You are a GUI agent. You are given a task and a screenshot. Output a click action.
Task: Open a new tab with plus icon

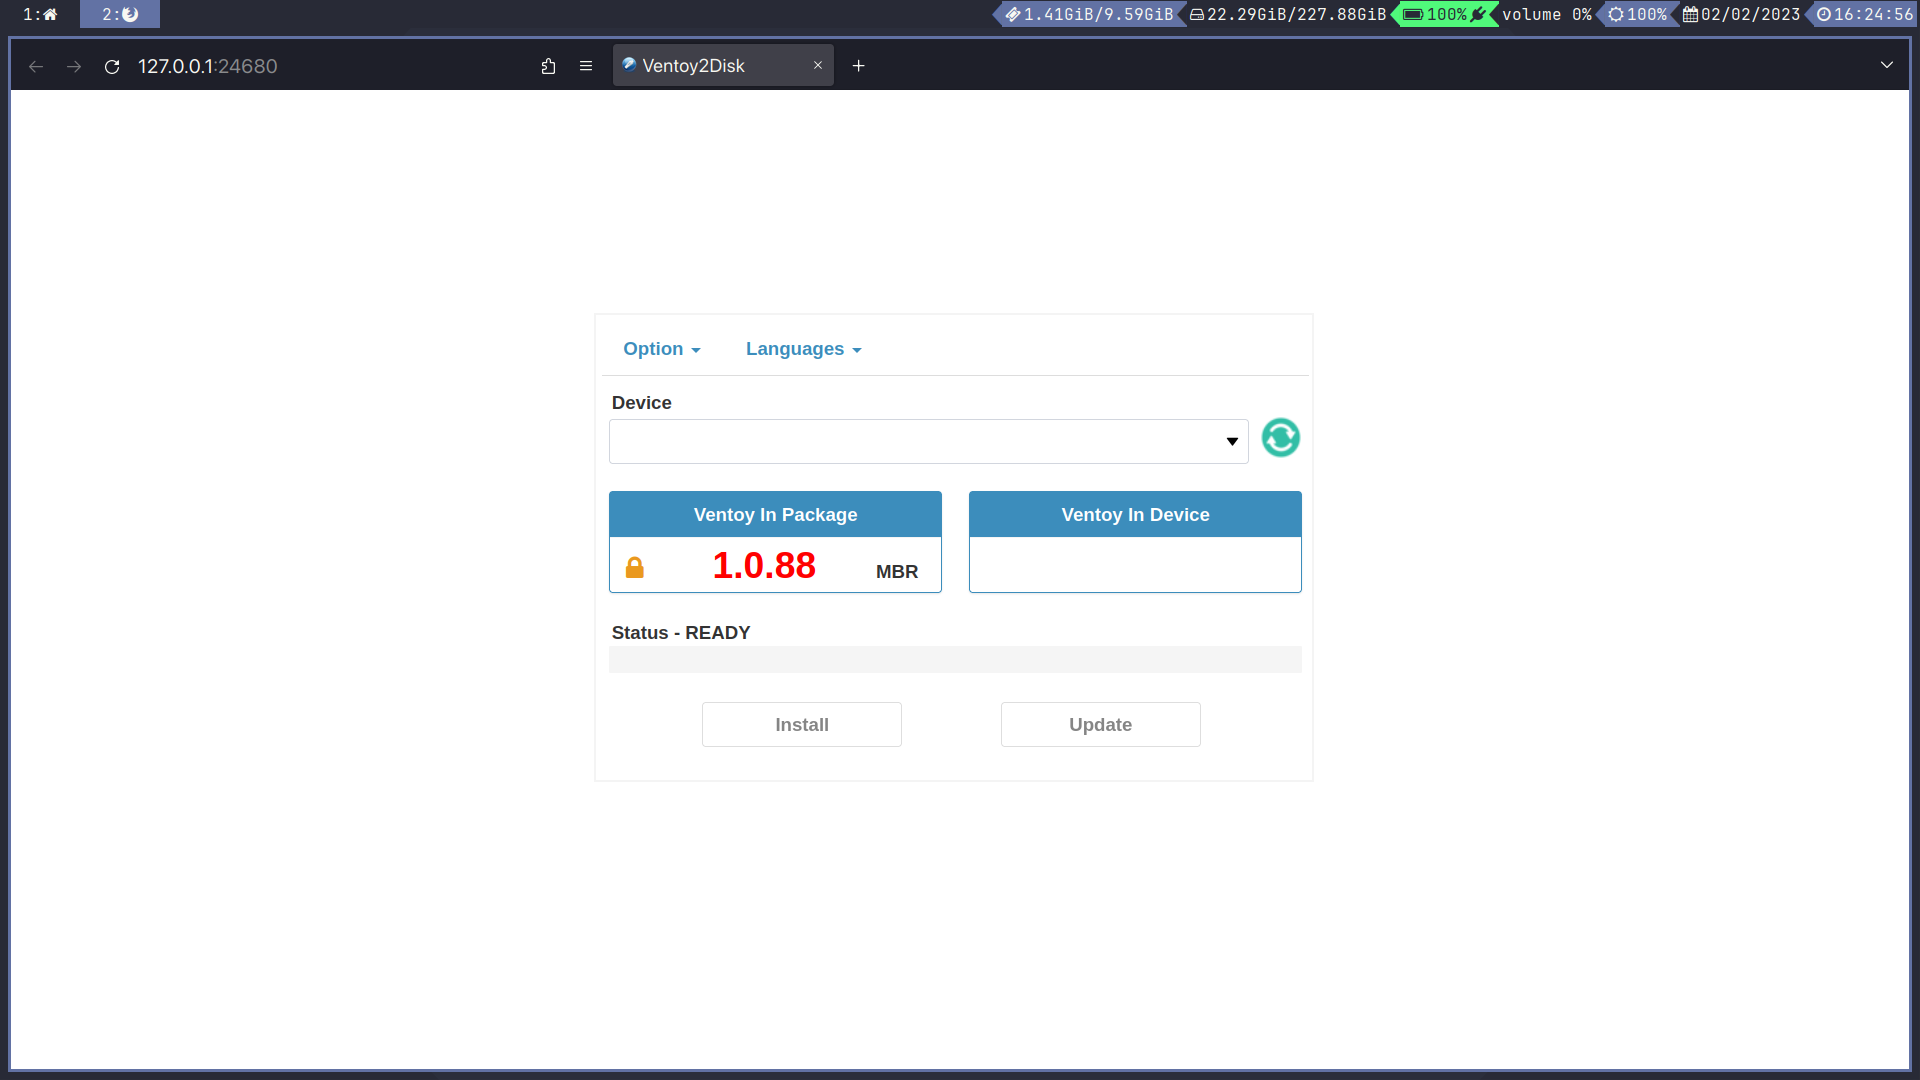858,66
